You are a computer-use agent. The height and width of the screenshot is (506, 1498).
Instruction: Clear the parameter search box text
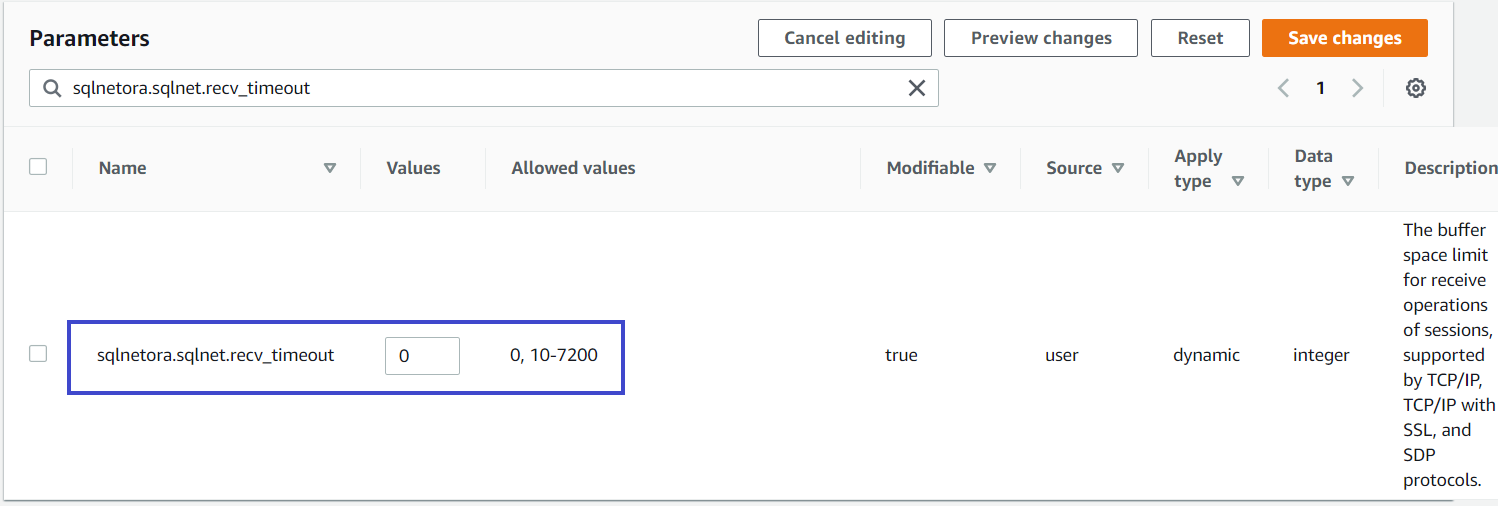pos(916,88)
